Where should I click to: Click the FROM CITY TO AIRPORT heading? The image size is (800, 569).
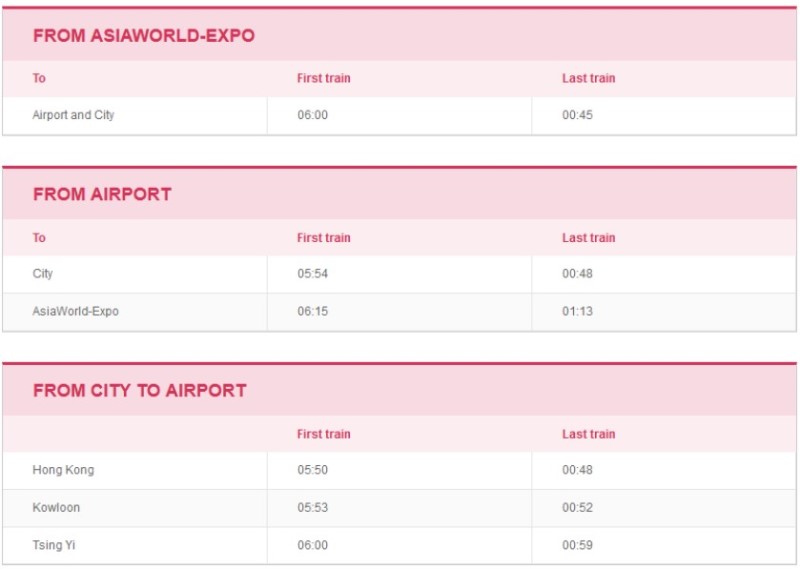click(140, 391)
